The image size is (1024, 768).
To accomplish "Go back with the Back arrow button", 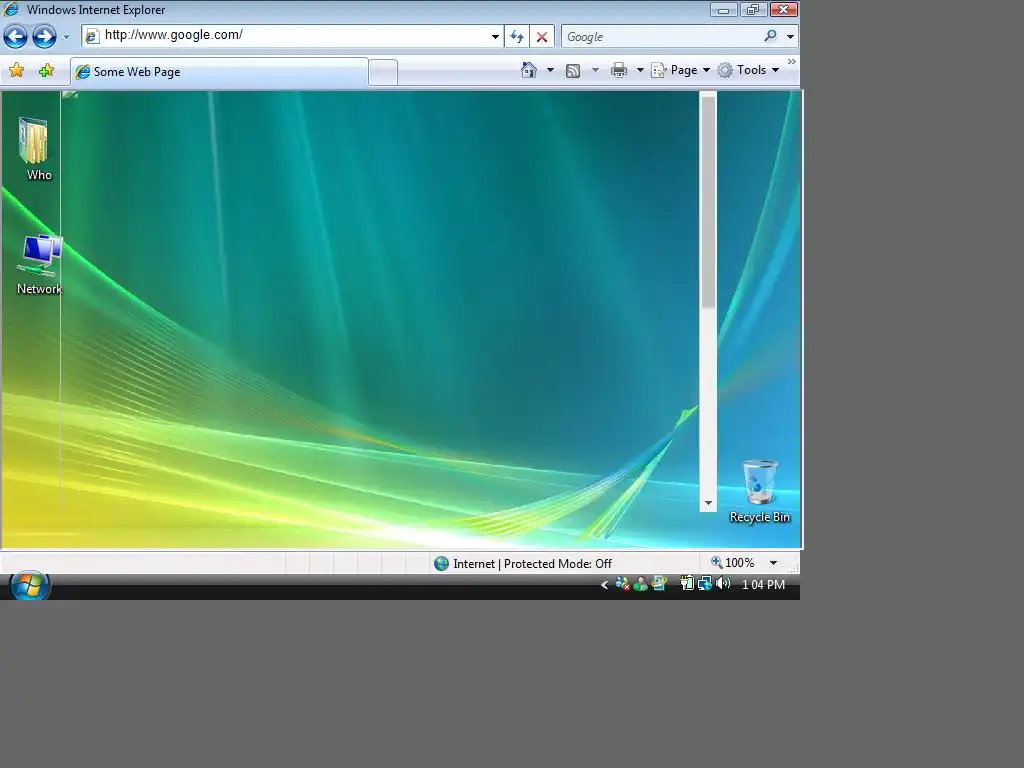I will coord(15,37).
